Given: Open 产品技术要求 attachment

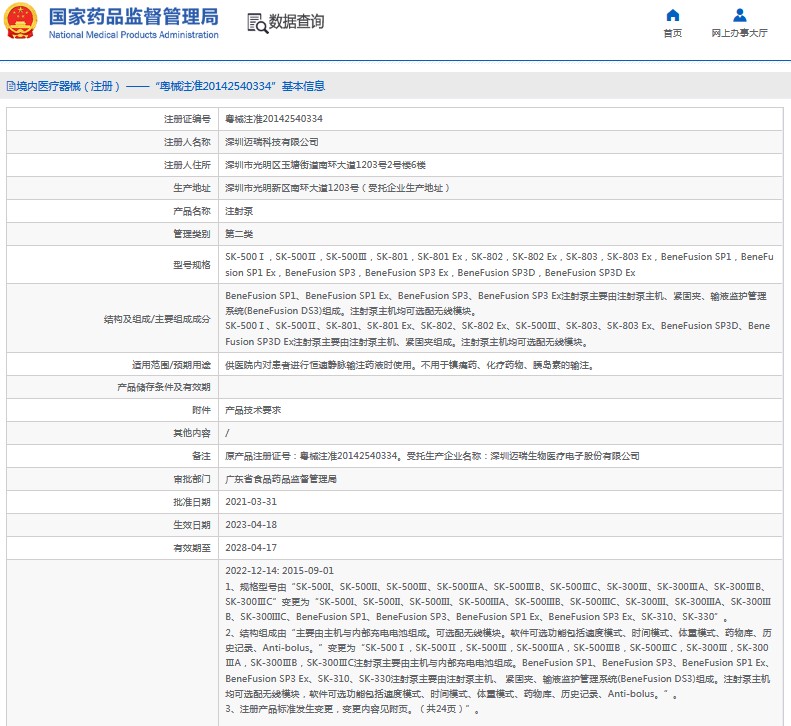Looking at the screenshot, I should point(253,410).
